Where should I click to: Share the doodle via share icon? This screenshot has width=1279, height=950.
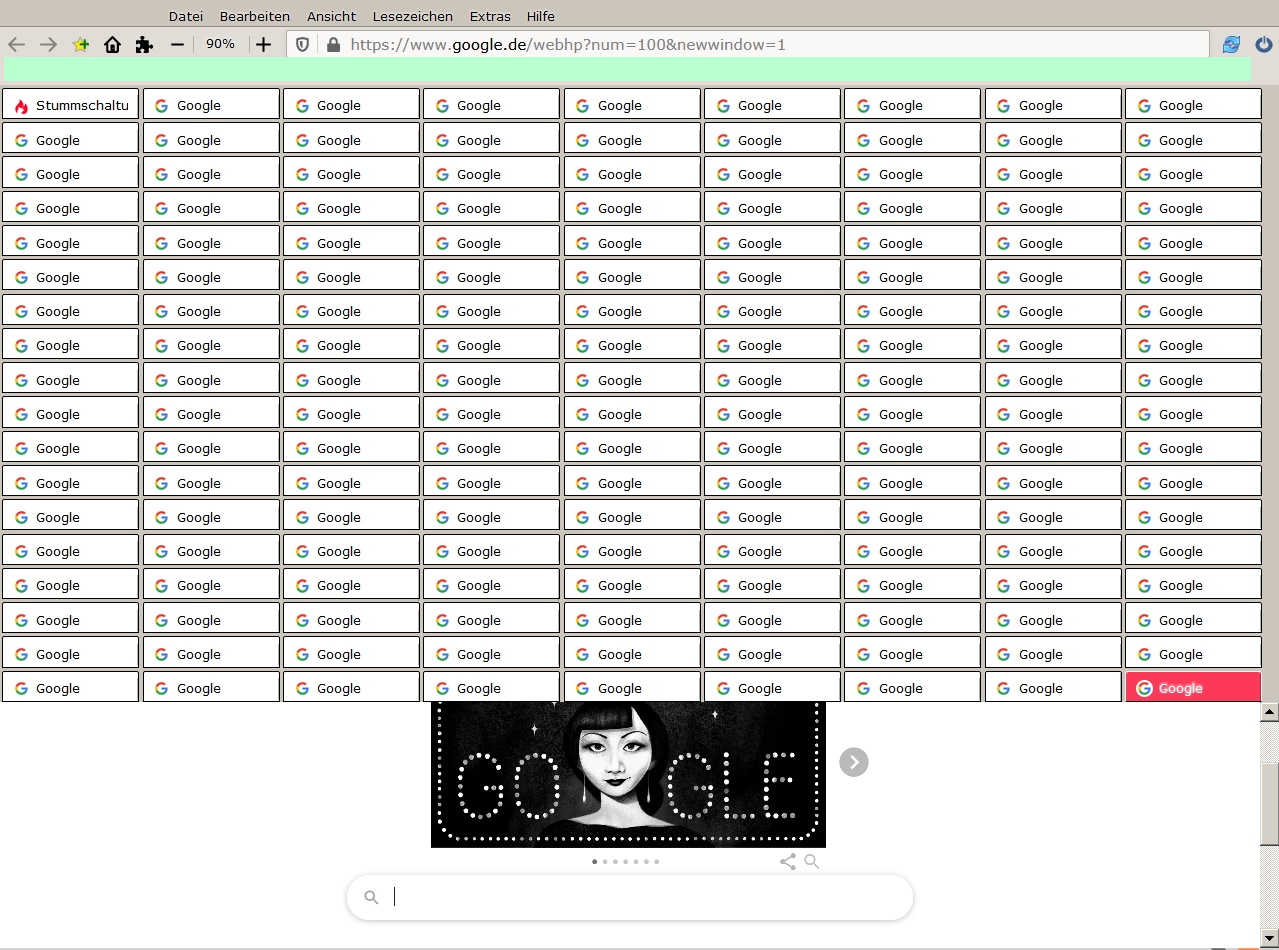(x=788, y=861)
